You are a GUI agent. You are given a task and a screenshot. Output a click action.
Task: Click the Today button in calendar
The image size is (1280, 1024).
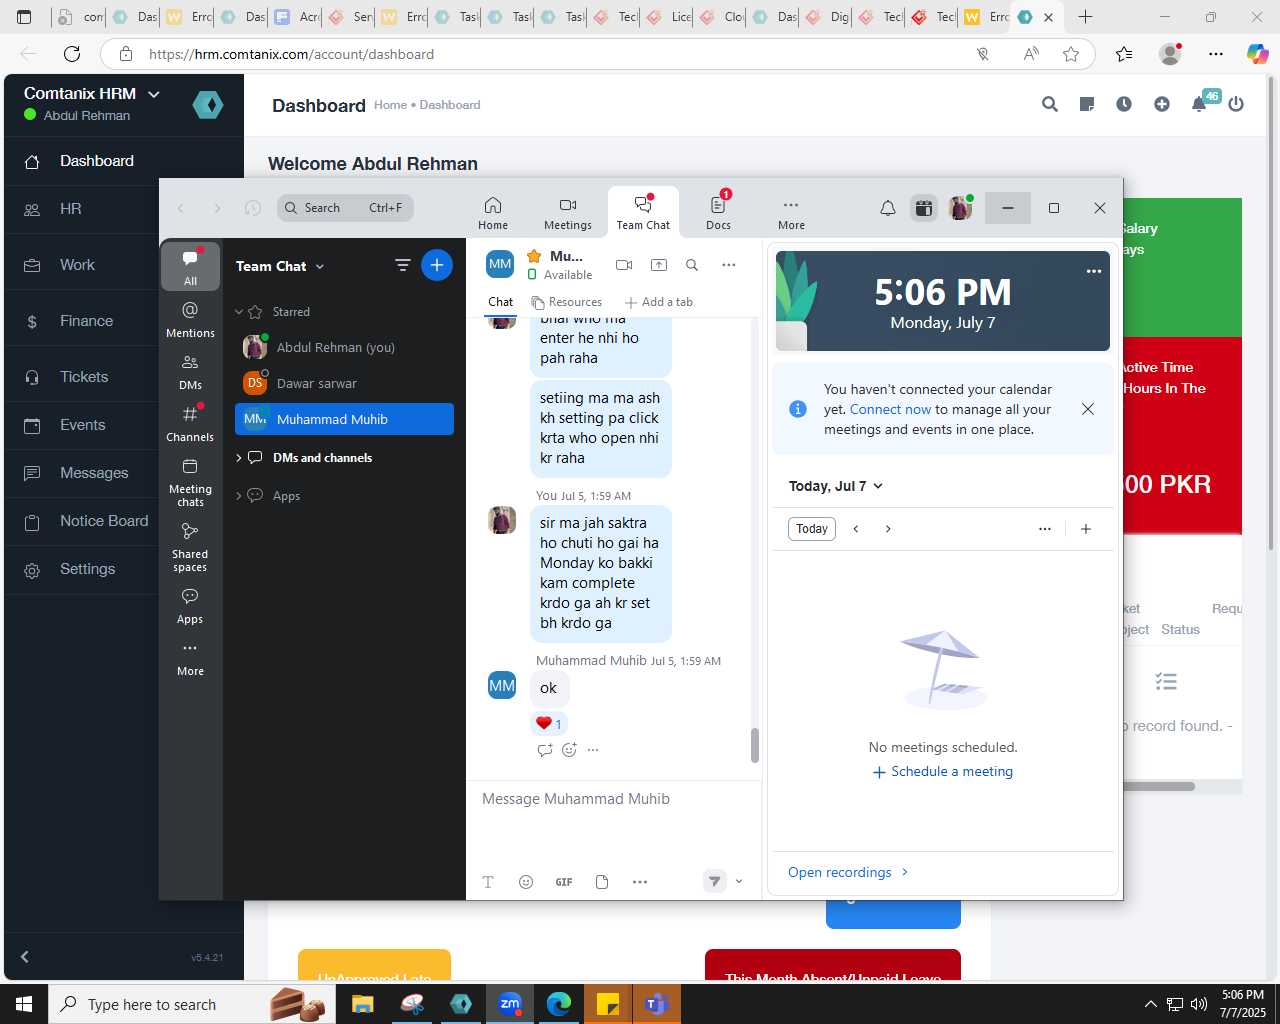pyautogui.click(x=812, y=529)
